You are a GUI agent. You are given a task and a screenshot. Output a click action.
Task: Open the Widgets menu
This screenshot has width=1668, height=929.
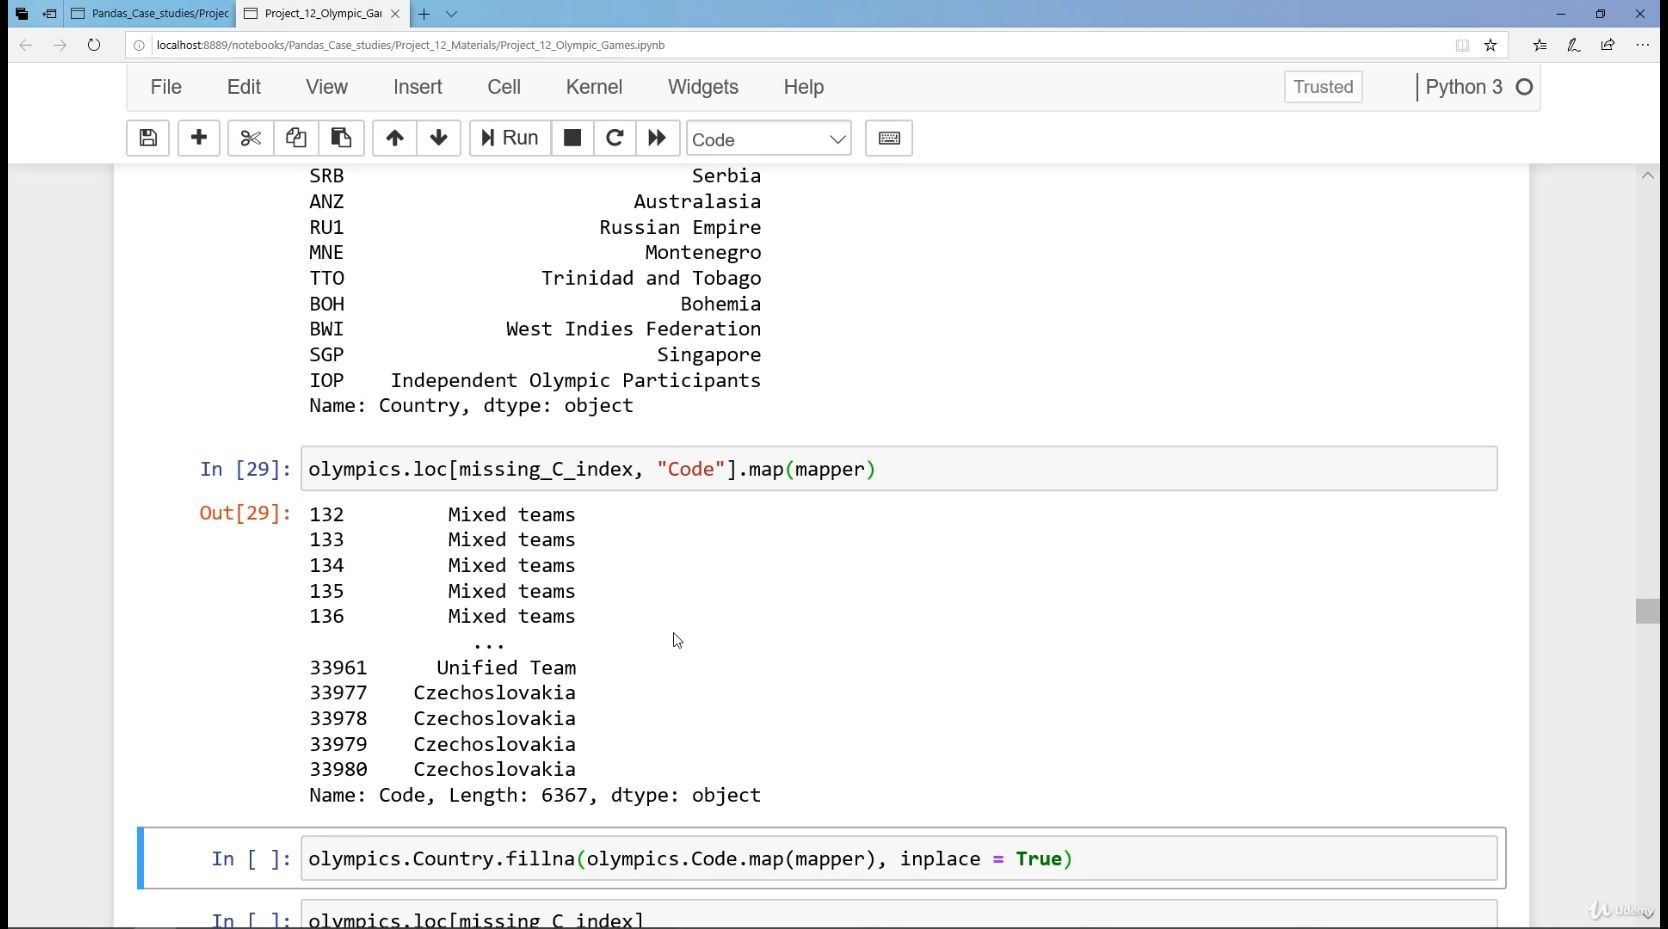703,87
